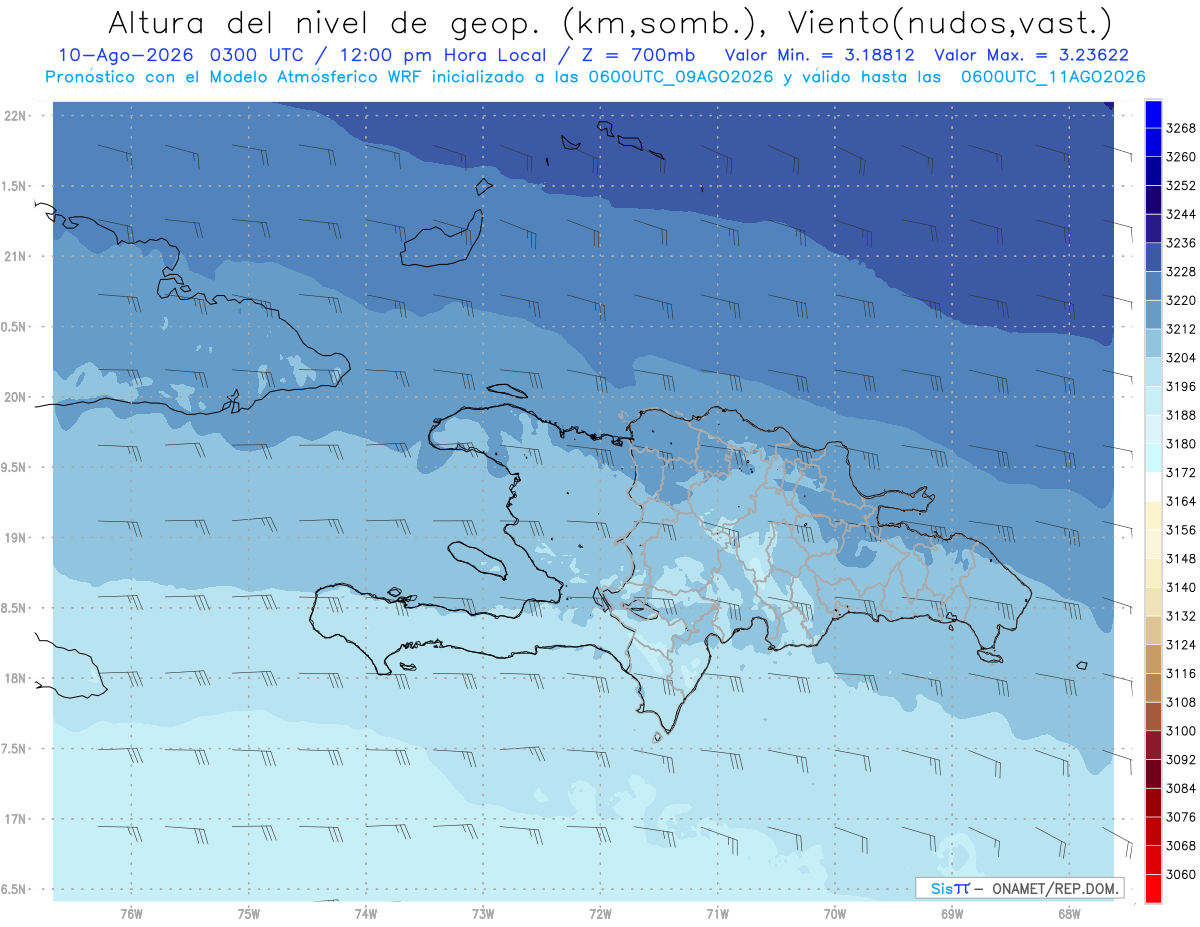
Task: Click the bright blue swatch above 3268
Action: 1153,113
